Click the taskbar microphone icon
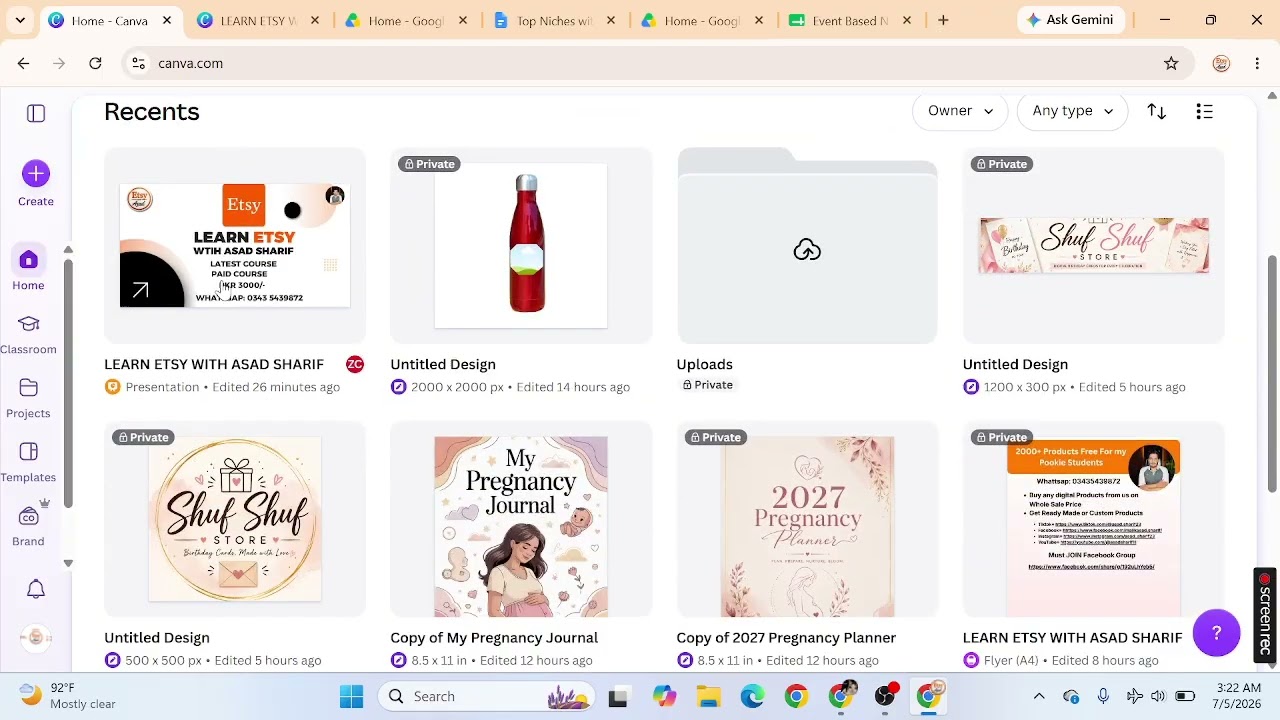 (1103, 696)
